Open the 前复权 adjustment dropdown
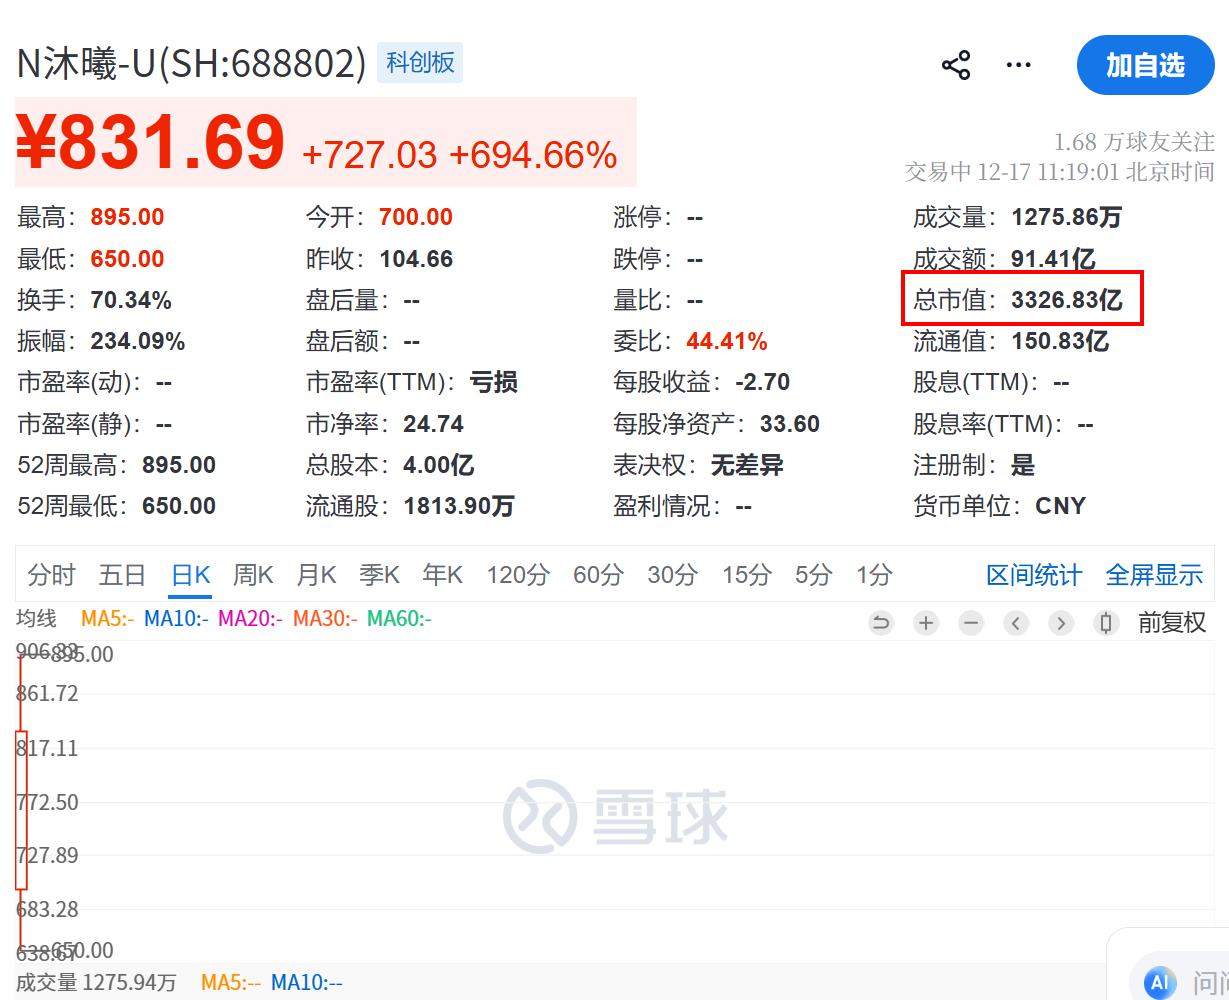This screenshot has height=1000, width=1229. 1172,623
